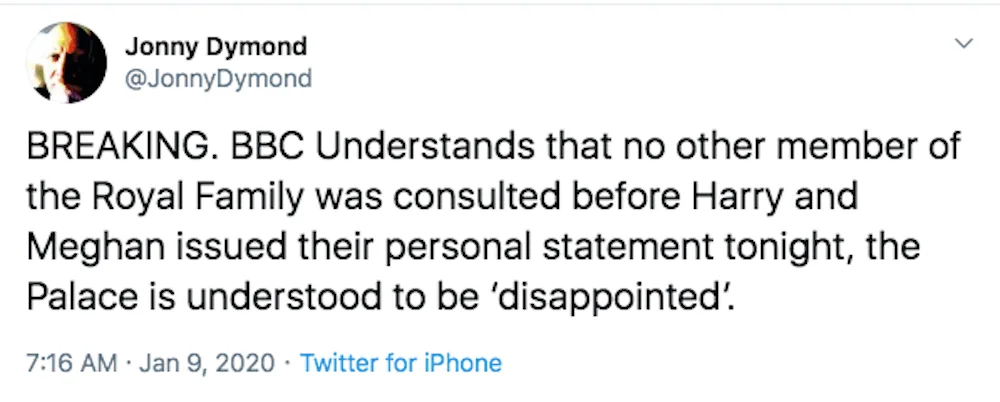Open the @JonnyDymond handle link
This screenshot has height=402, width=1000.
tap(218, 79)
